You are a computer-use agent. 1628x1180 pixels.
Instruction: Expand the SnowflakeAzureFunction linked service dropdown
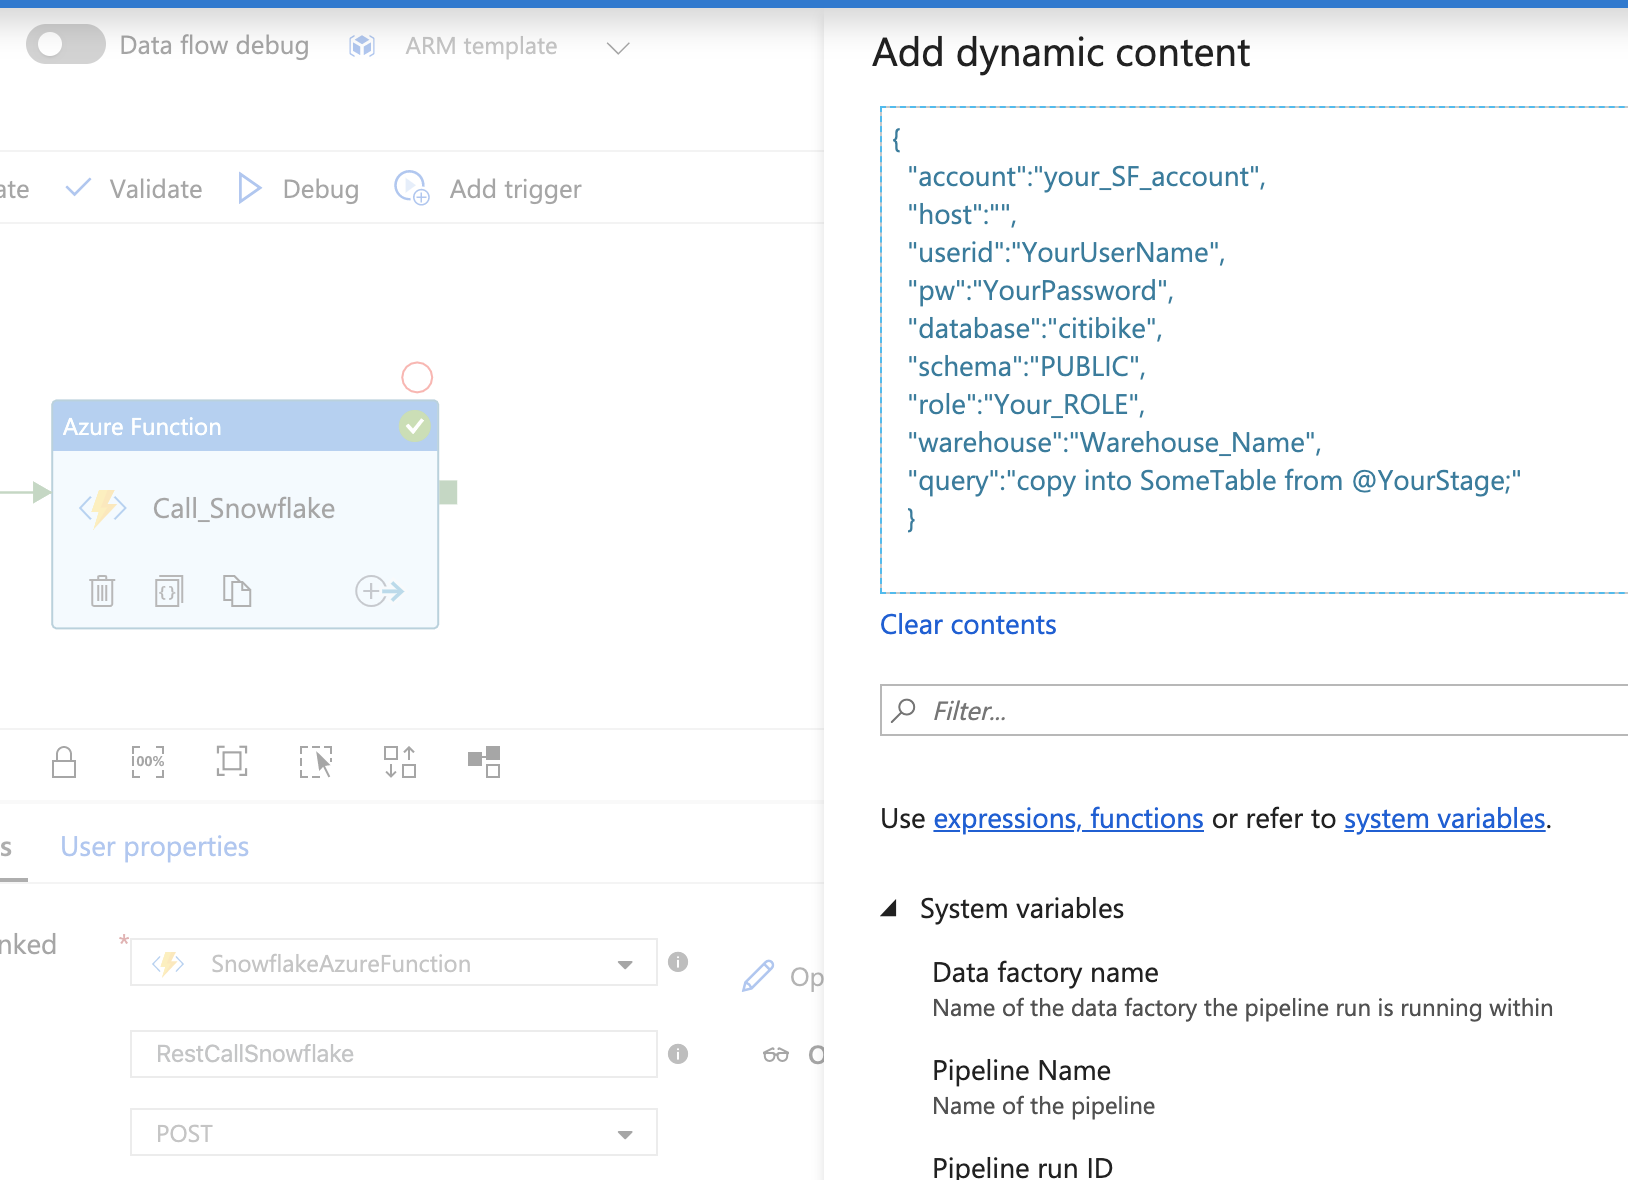pyautogui.click(x=625, y=964)
